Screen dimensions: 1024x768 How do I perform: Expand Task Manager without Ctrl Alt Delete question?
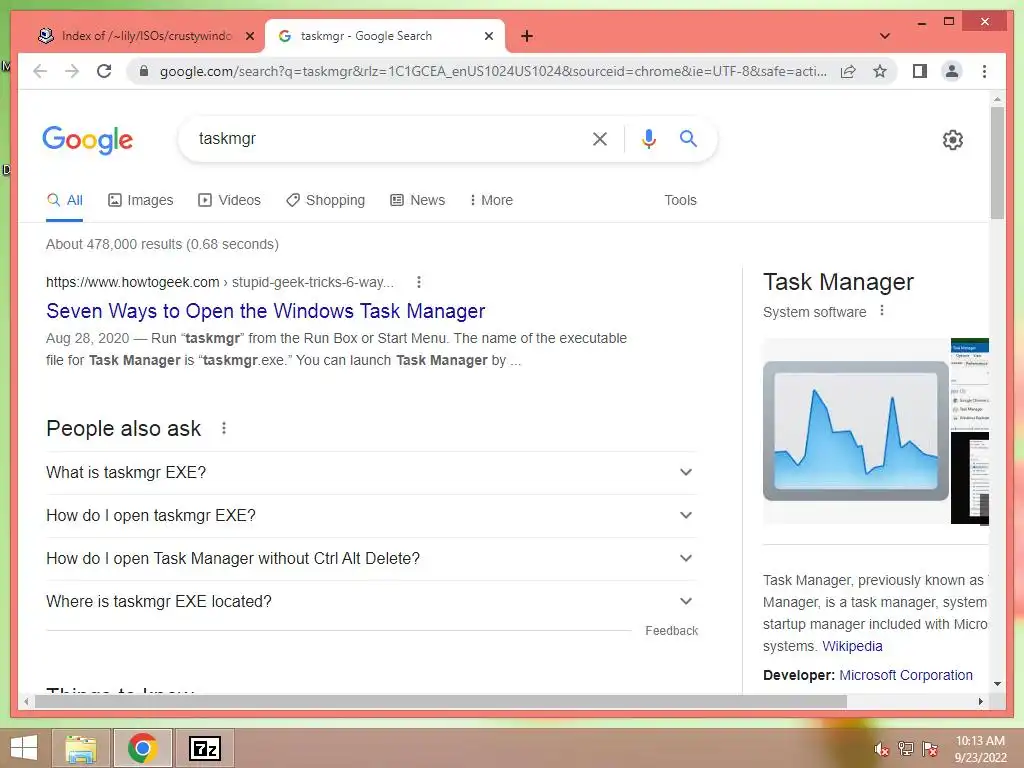point(371,558)
